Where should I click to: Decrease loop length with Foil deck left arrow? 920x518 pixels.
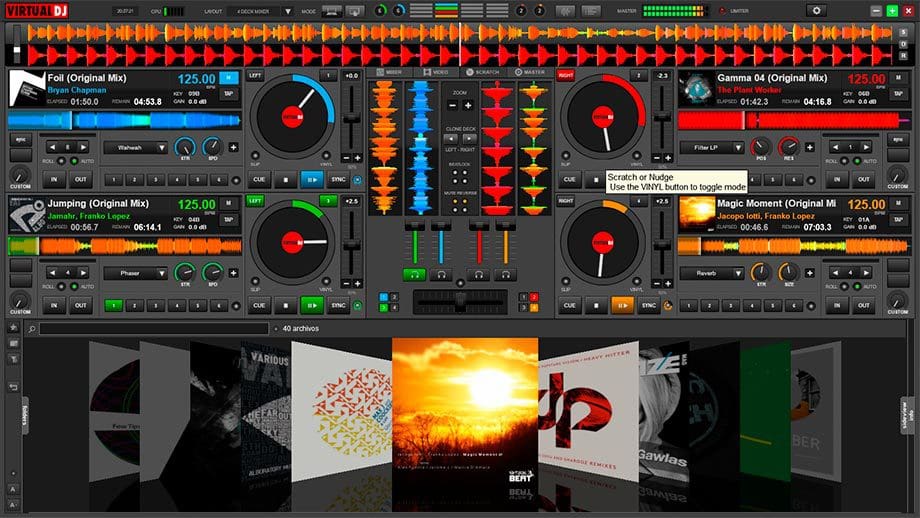click(52, 147)
